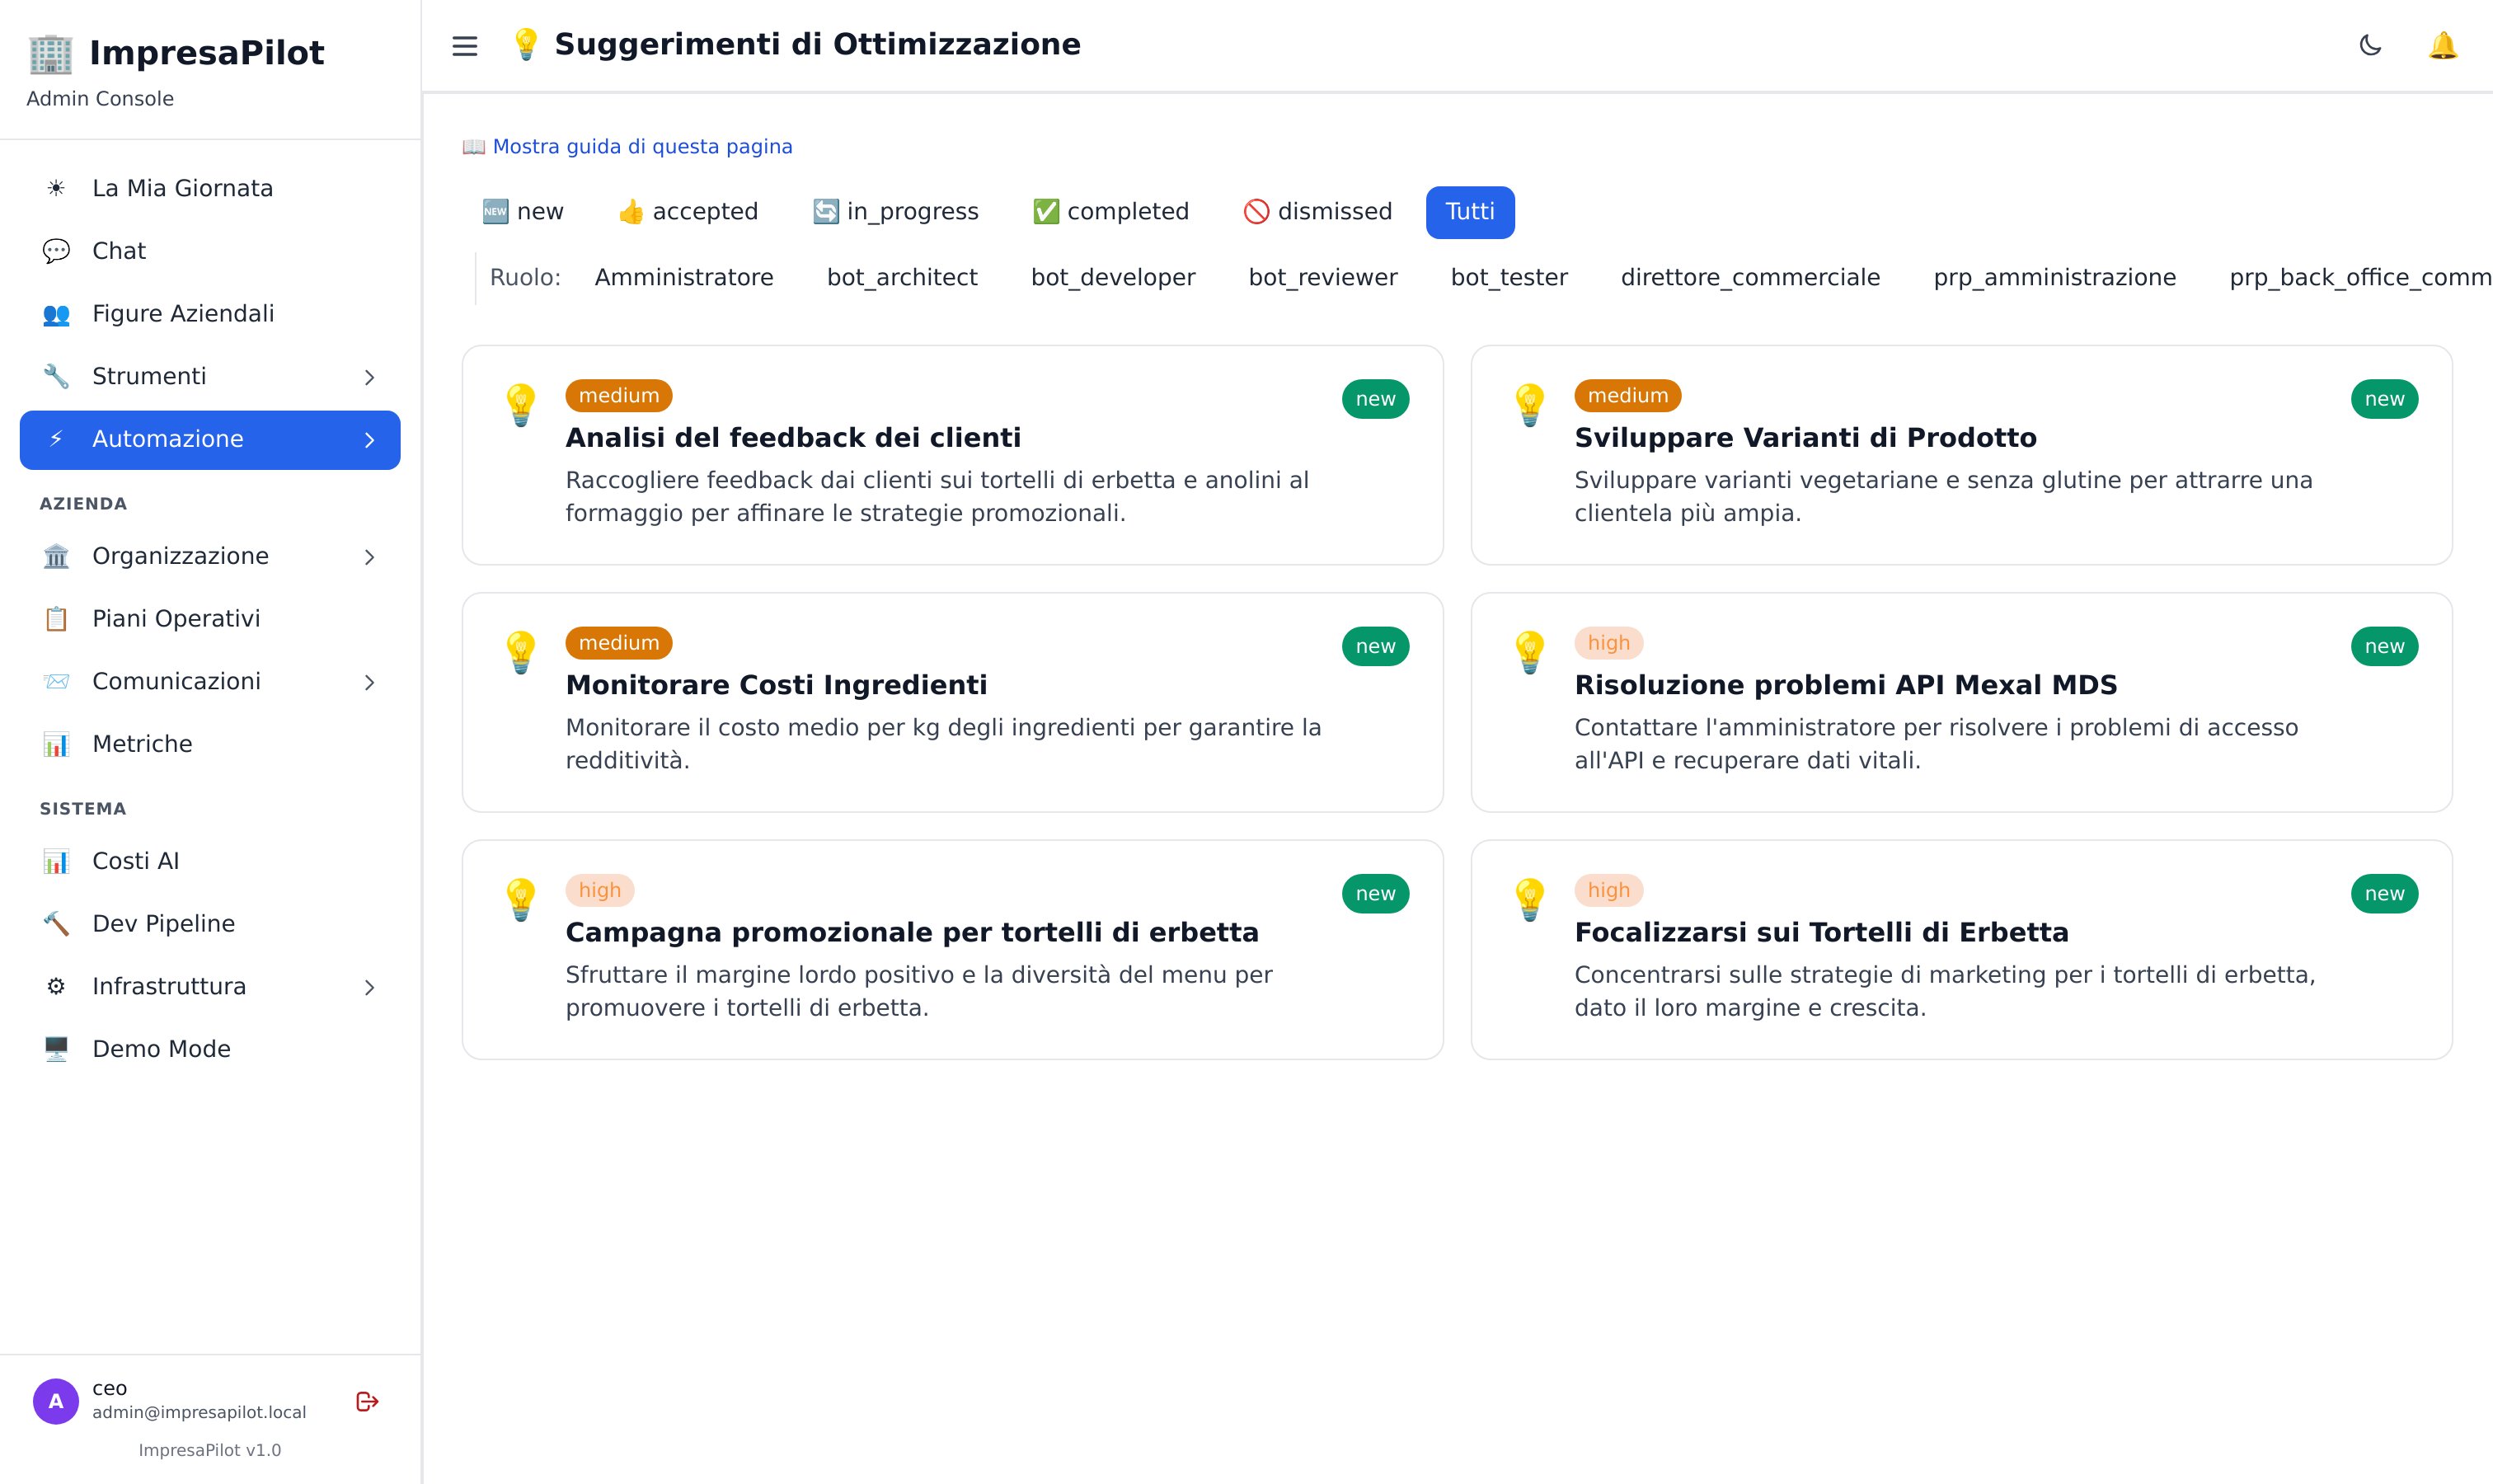
Task: Filter by prp_amministrazione role
Action: click(2055, 278)
